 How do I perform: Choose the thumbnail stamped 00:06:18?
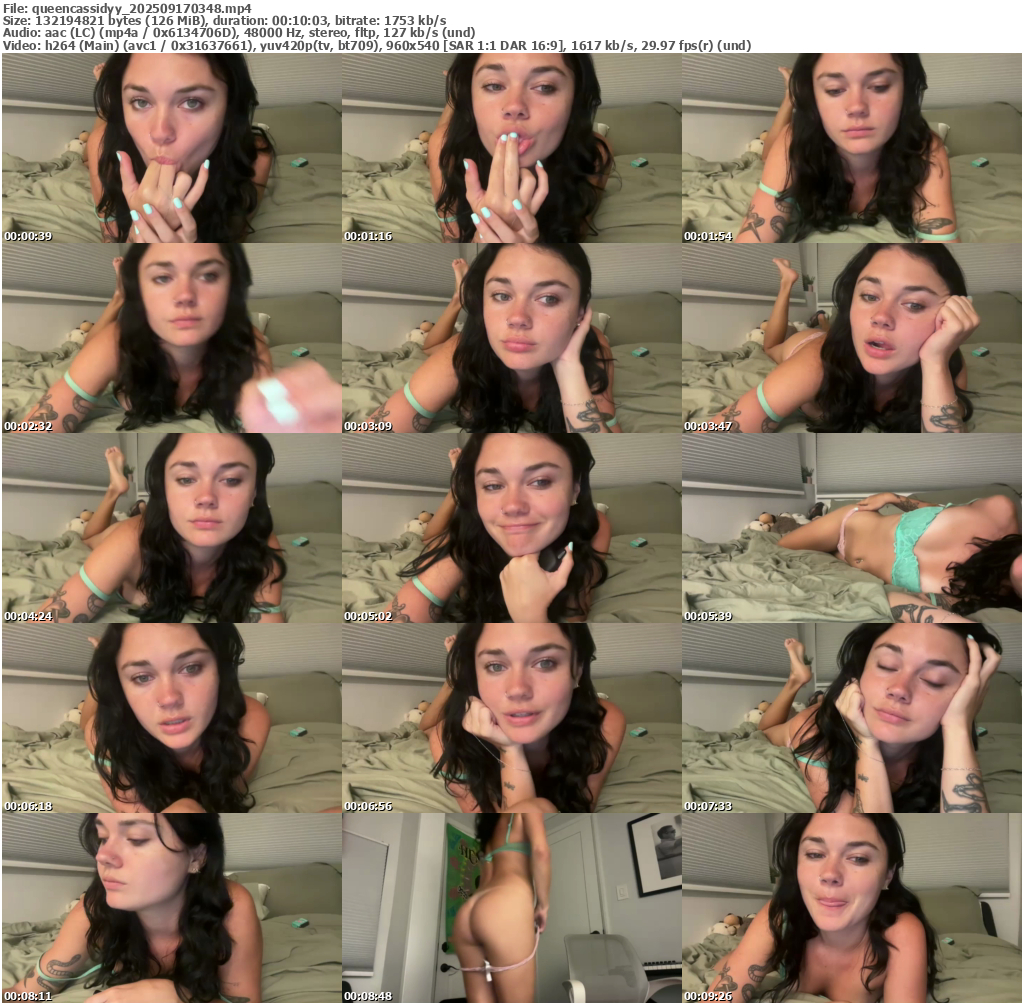click(172, 718)
